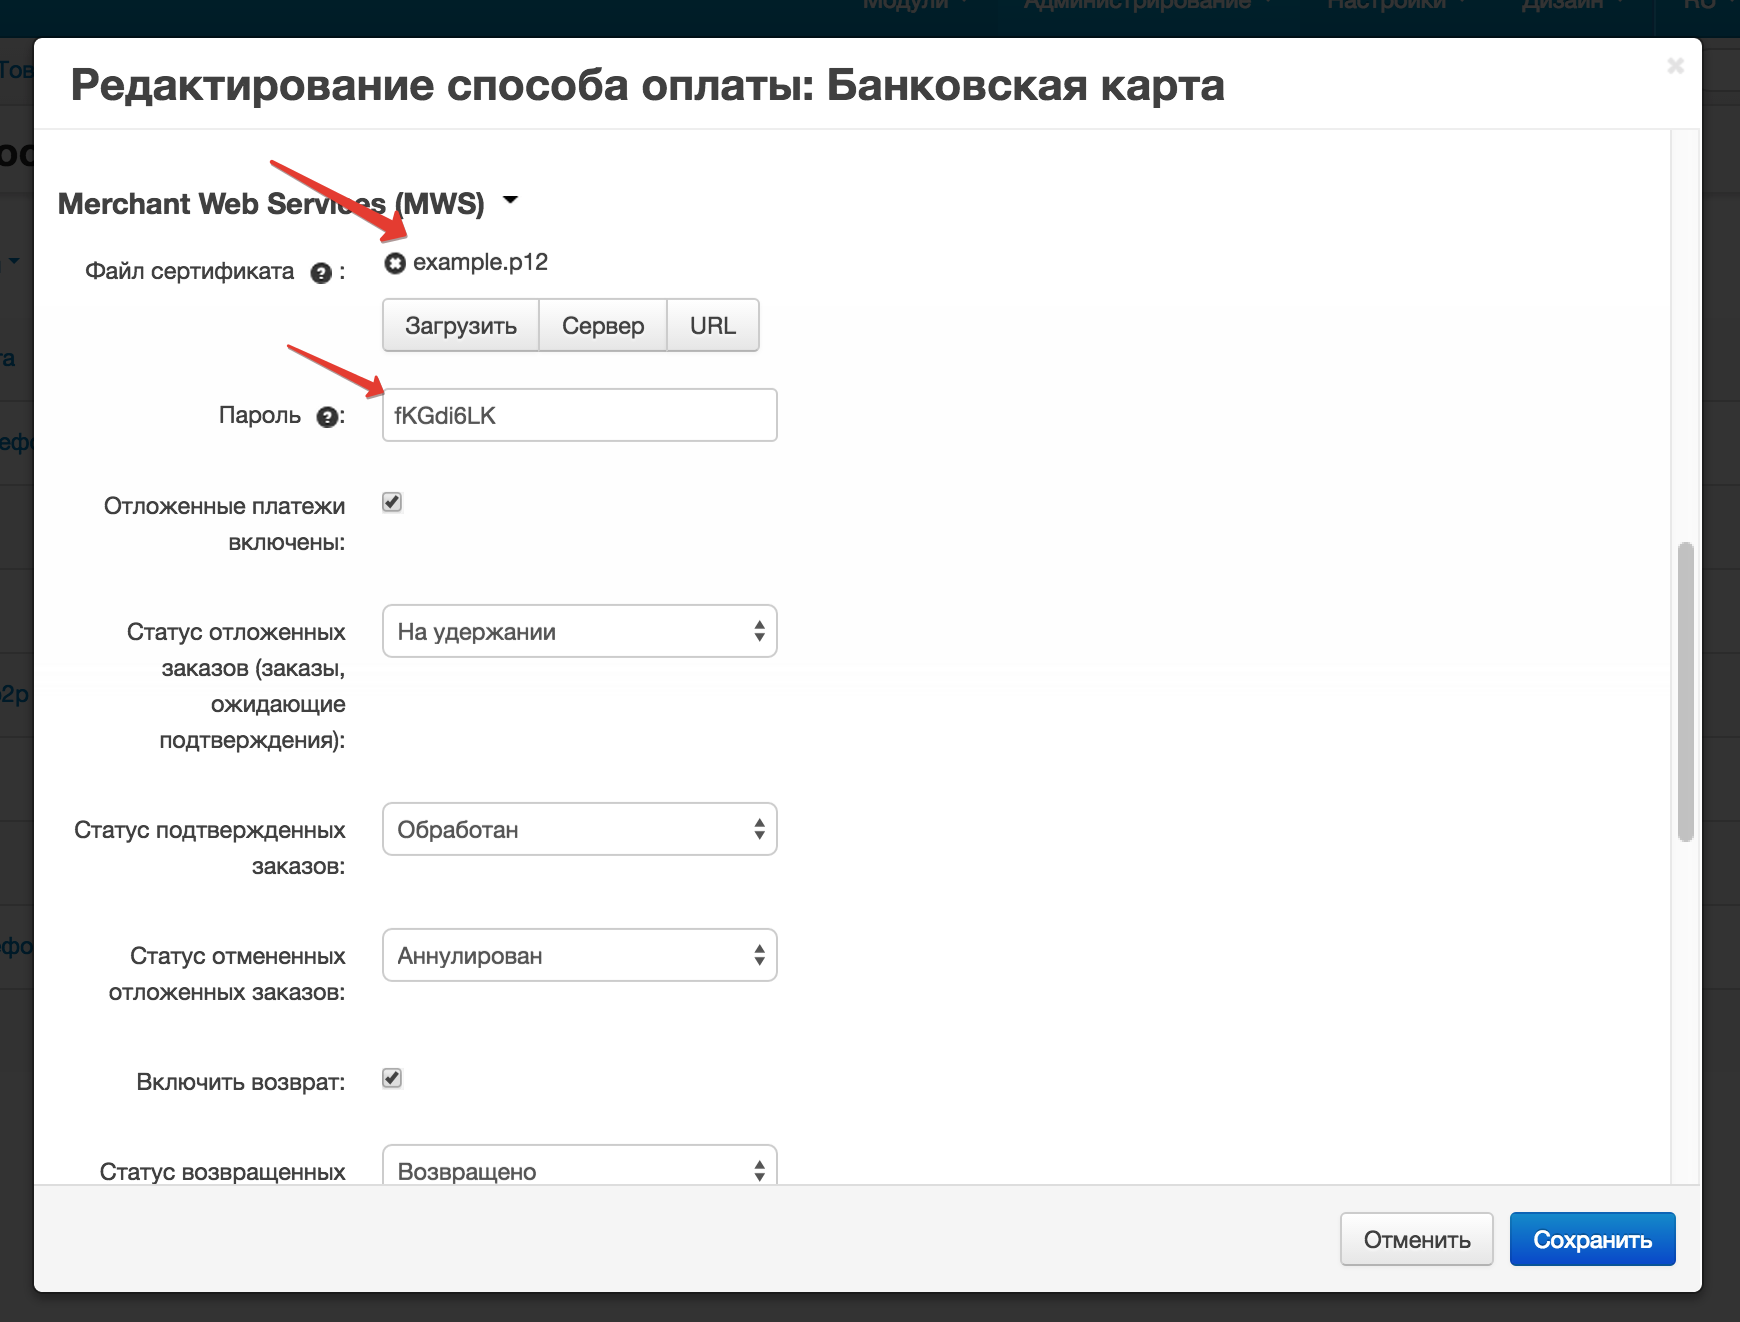Image resolution: width=1740 pixels, height=1322 pixels.
Task: Click help icon next to Файл сертификата
Action: tap(321, 273)
